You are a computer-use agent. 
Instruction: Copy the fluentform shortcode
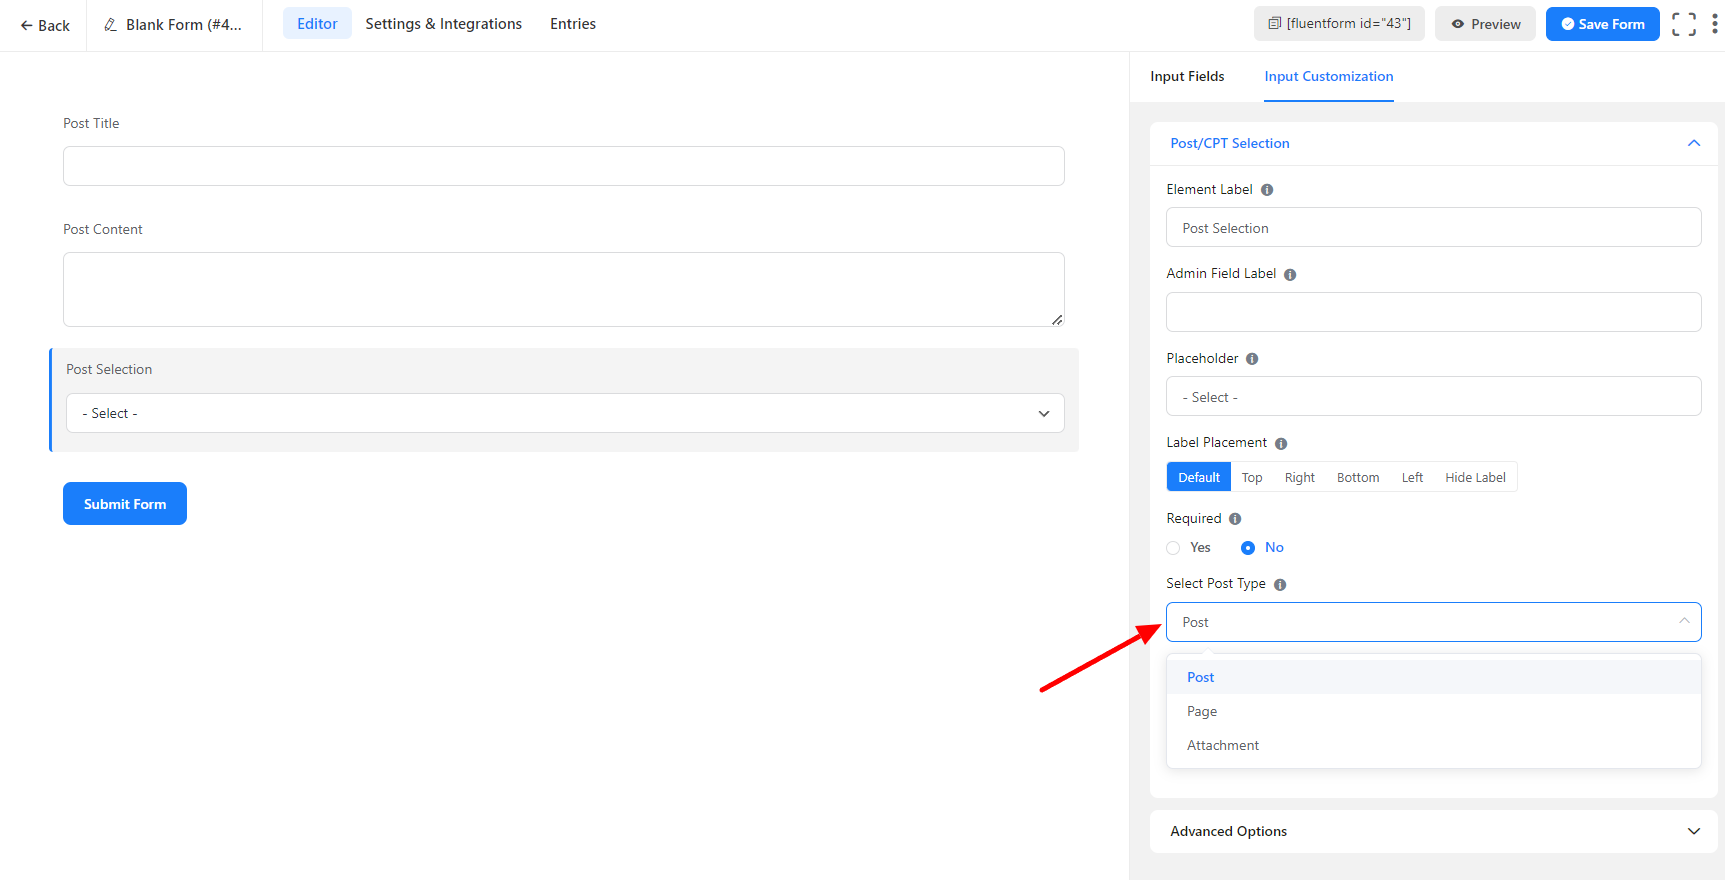1339,24
